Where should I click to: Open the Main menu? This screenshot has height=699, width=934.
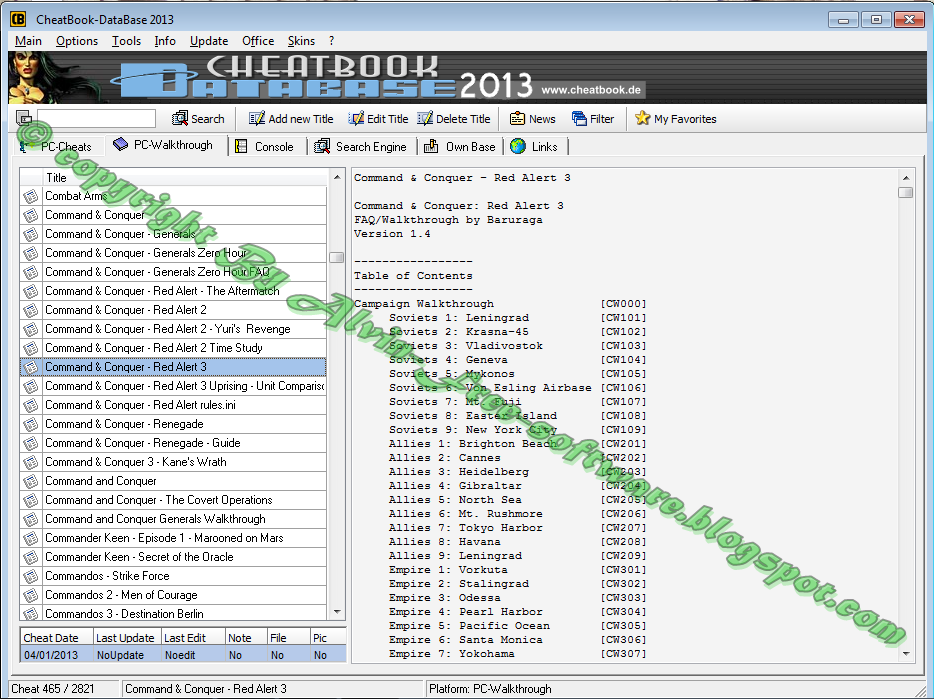[x=28, y=41]
